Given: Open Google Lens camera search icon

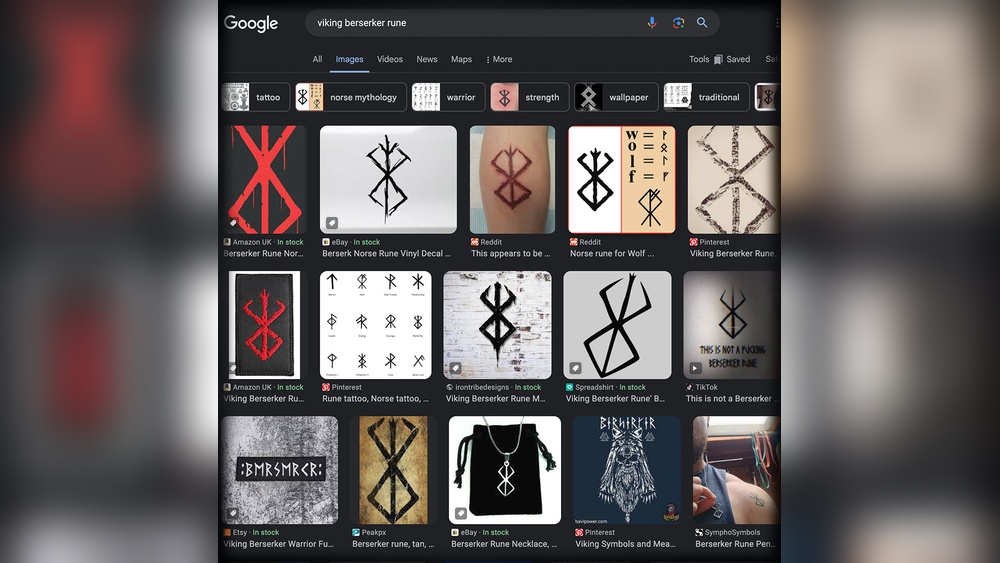Looking at the screenshot, I should pos(678,22).
